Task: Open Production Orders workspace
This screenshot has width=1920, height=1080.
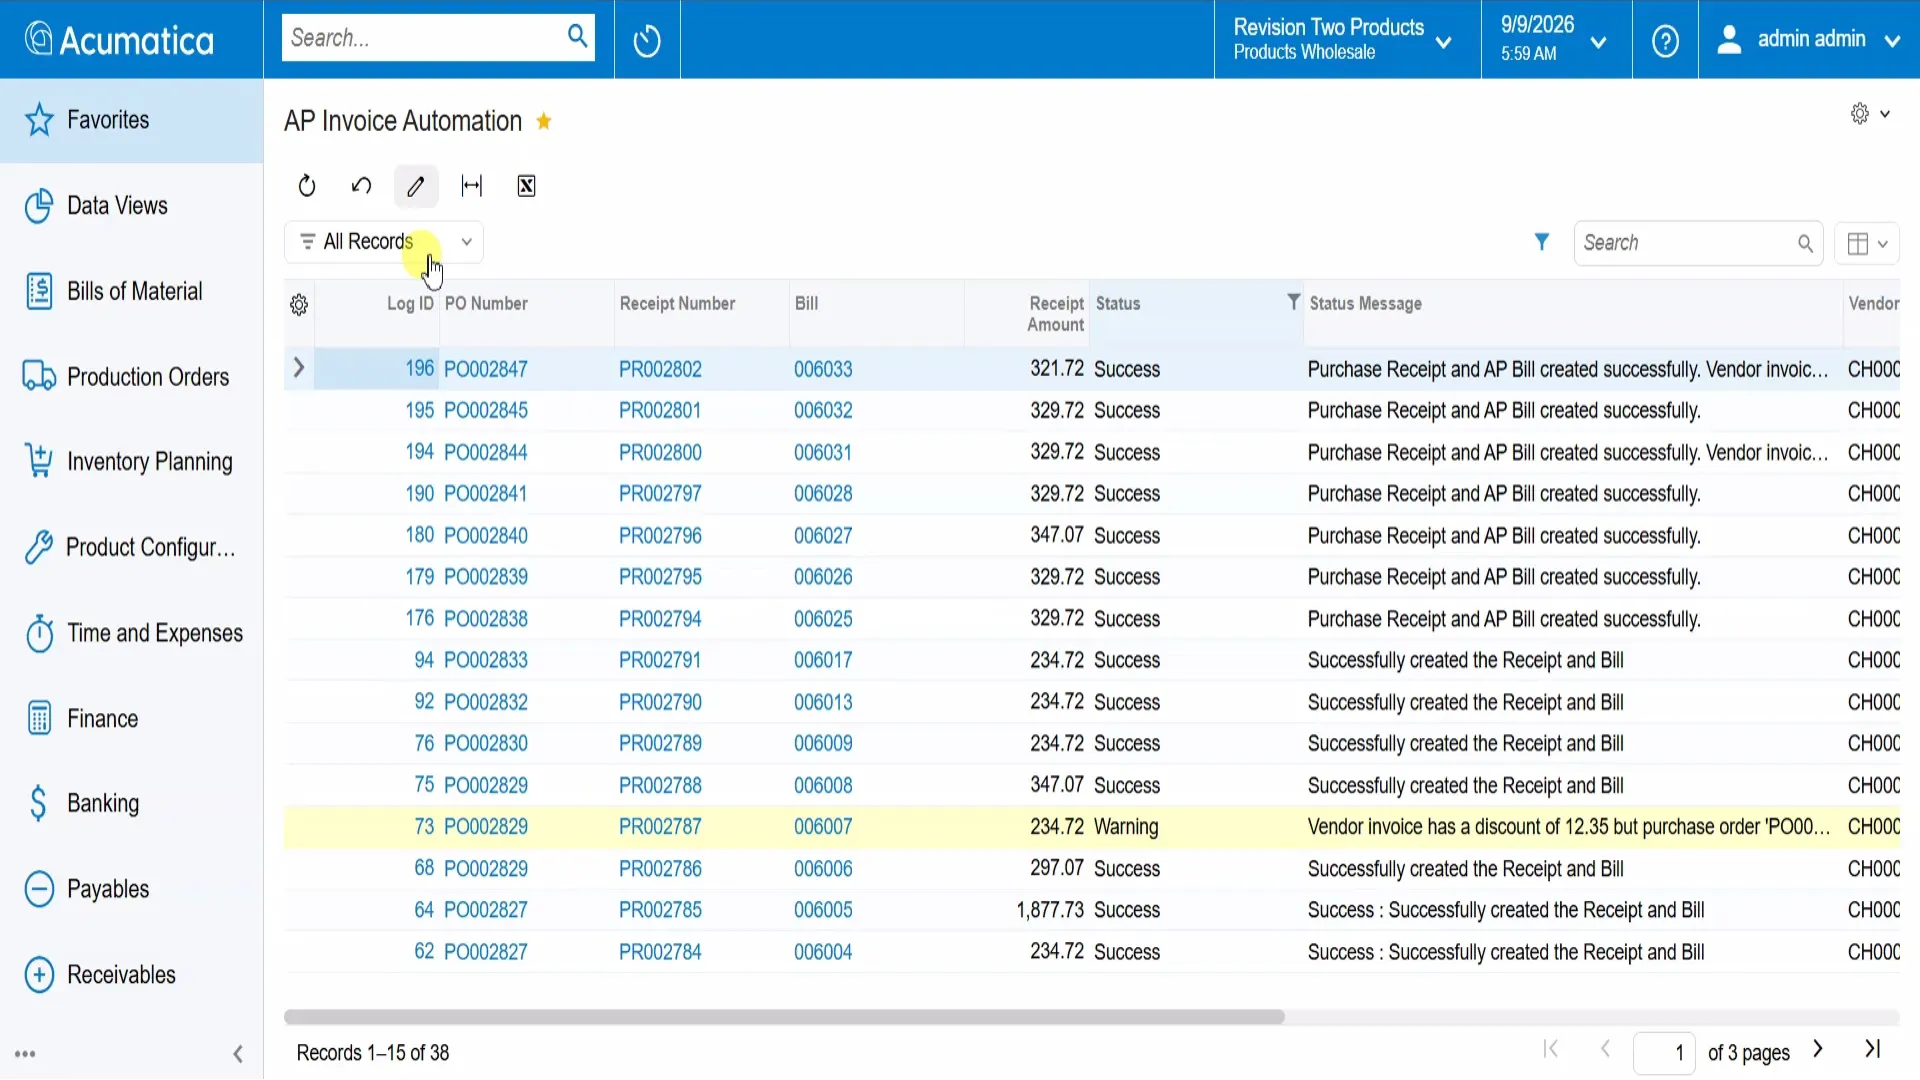Action: tap(131, 377)
